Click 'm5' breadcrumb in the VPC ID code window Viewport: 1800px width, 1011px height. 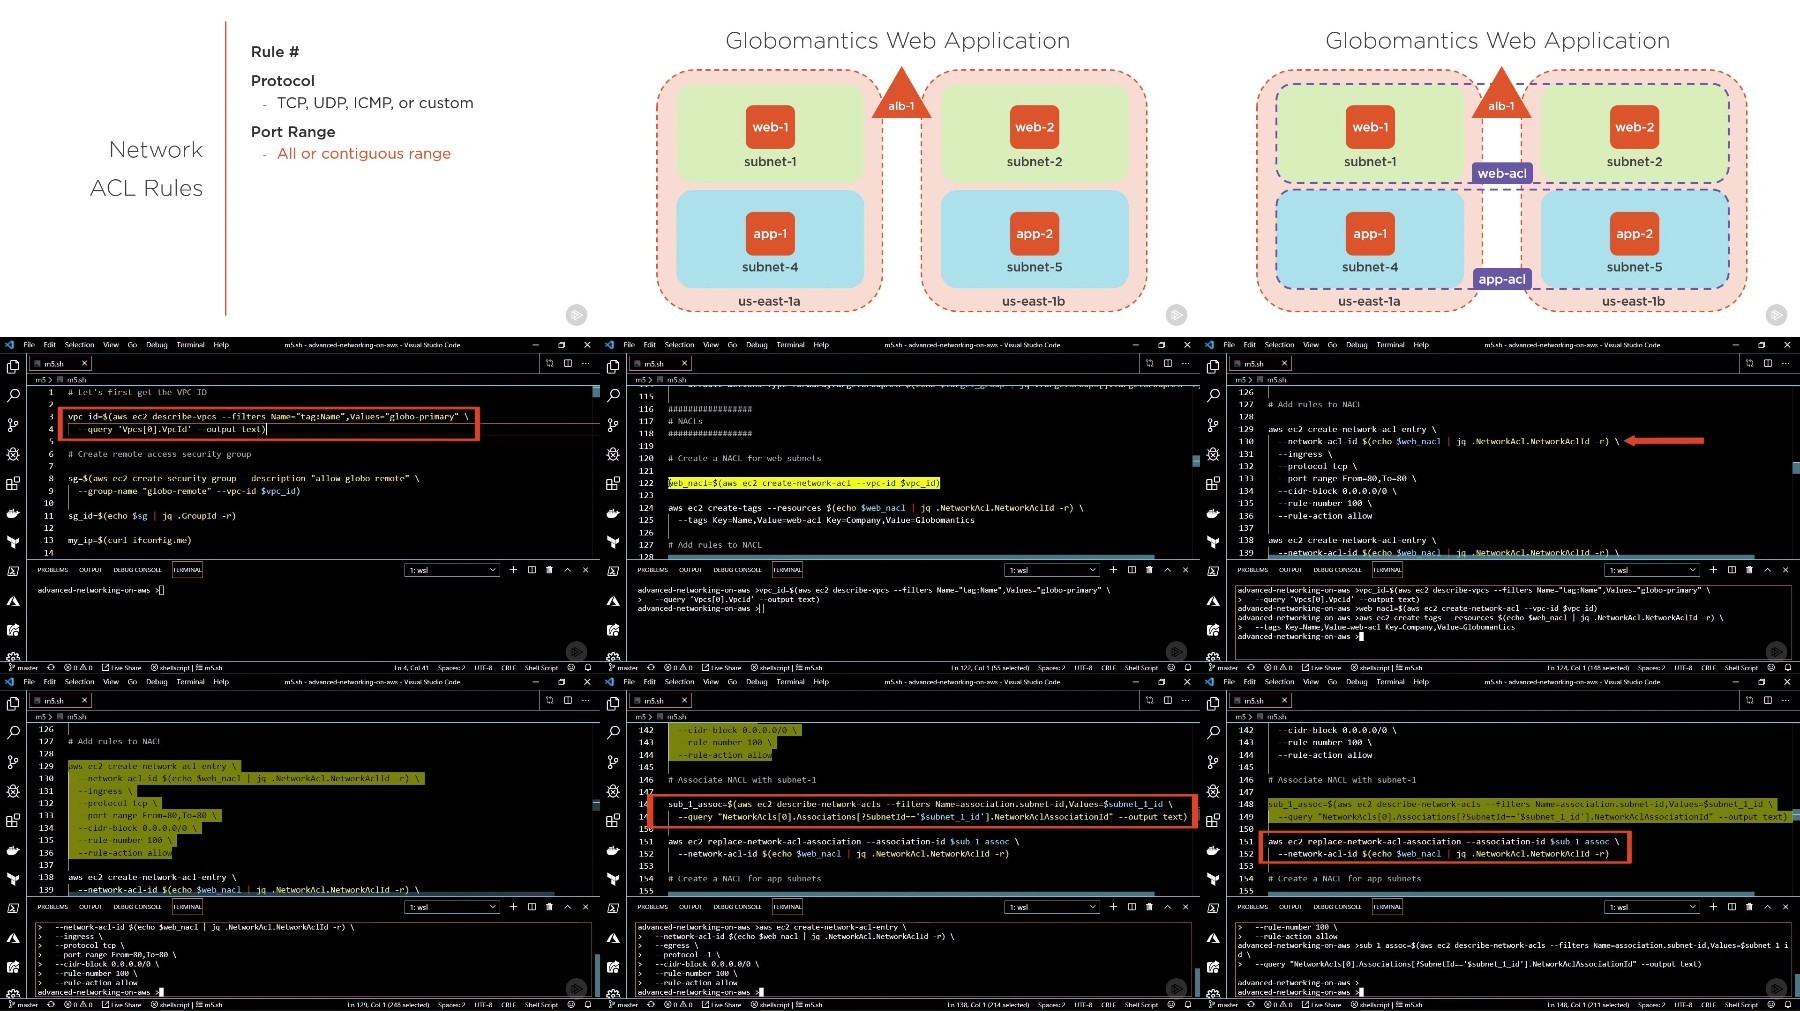coord(42,380)
